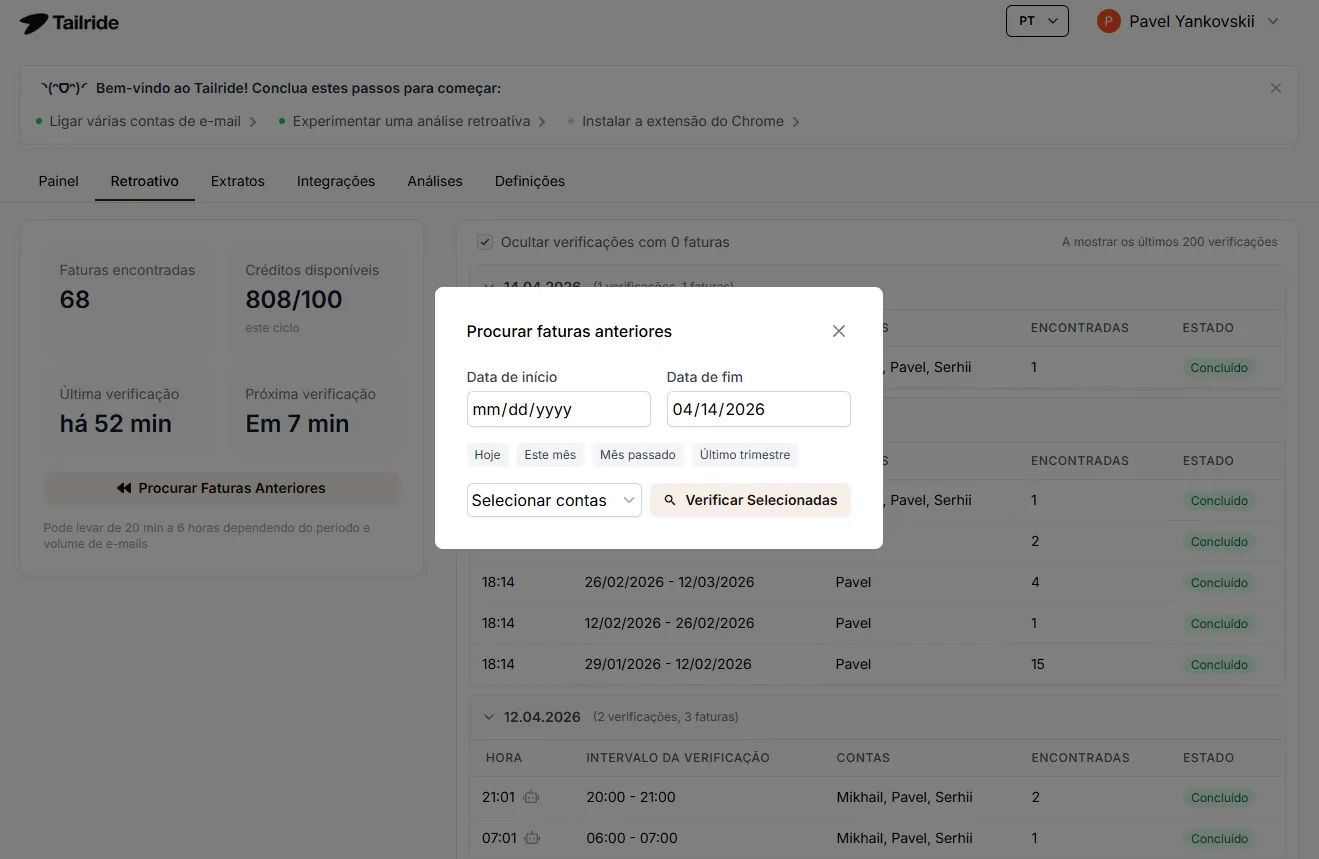
Task: Collapse the 12.04.2026 verification group
Action: [488, 717]
